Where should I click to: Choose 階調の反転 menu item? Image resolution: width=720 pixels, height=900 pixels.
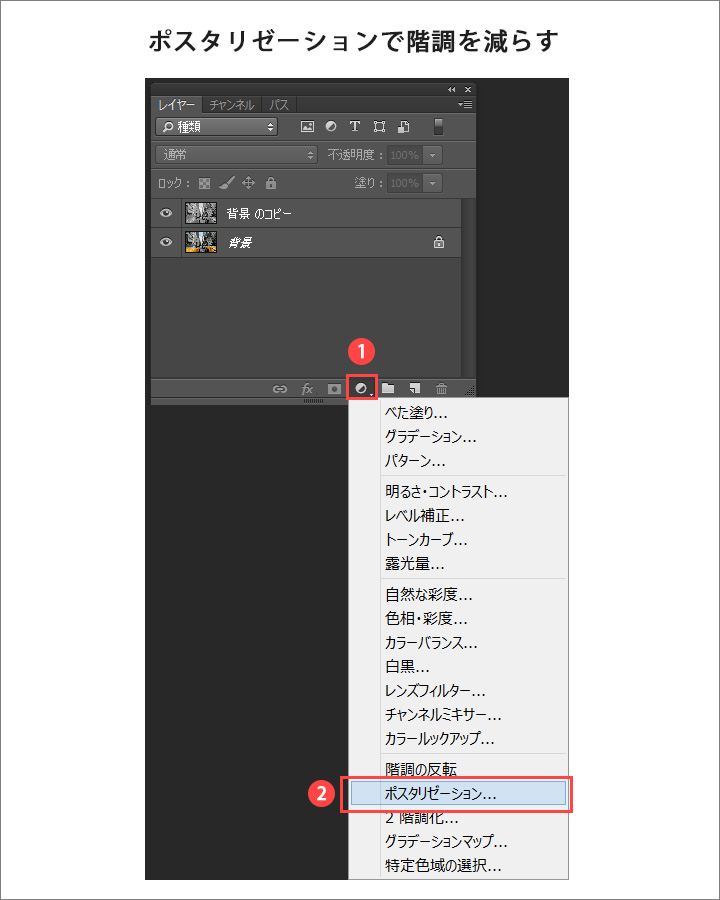pyautogui.click(x=458, y=769)
